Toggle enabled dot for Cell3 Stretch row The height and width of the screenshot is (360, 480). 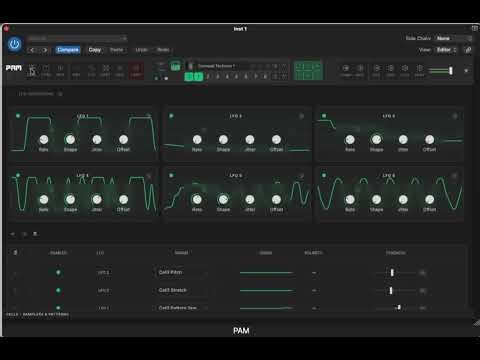(x=58, y=290)
